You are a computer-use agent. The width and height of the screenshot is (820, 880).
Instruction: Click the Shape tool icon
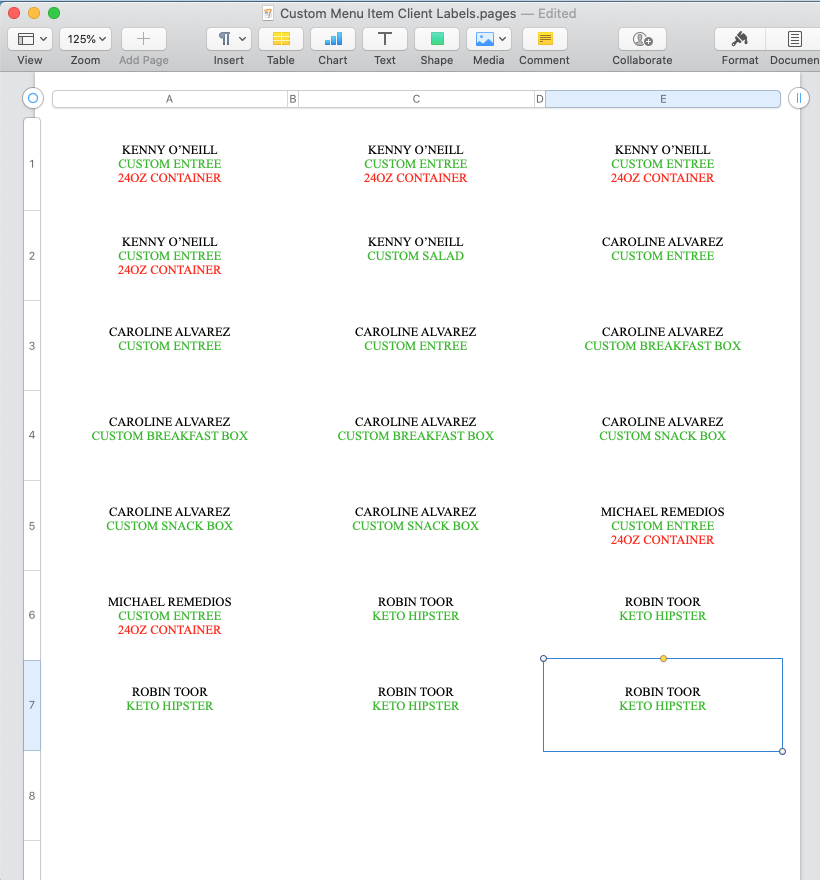click(x=437, y=40)
